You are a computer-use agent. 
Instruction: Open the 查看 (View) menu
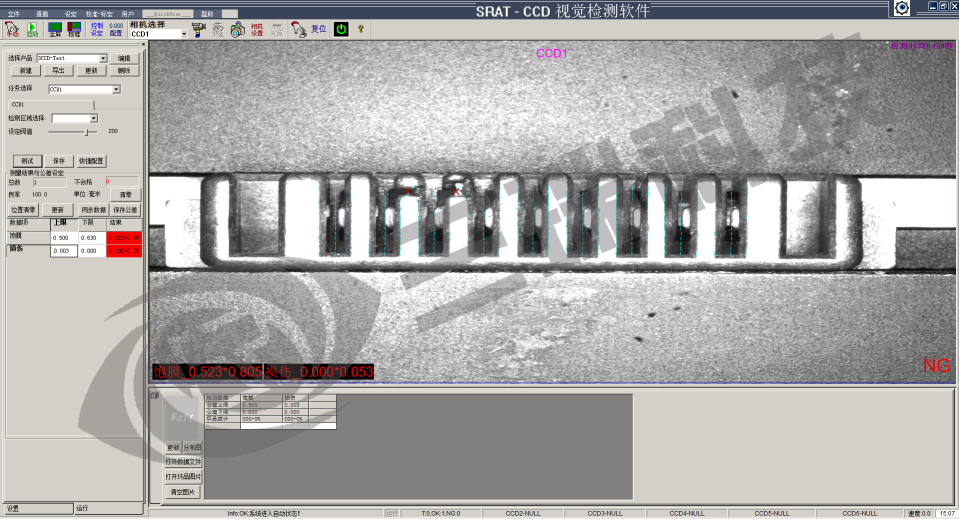click(42, 14)
